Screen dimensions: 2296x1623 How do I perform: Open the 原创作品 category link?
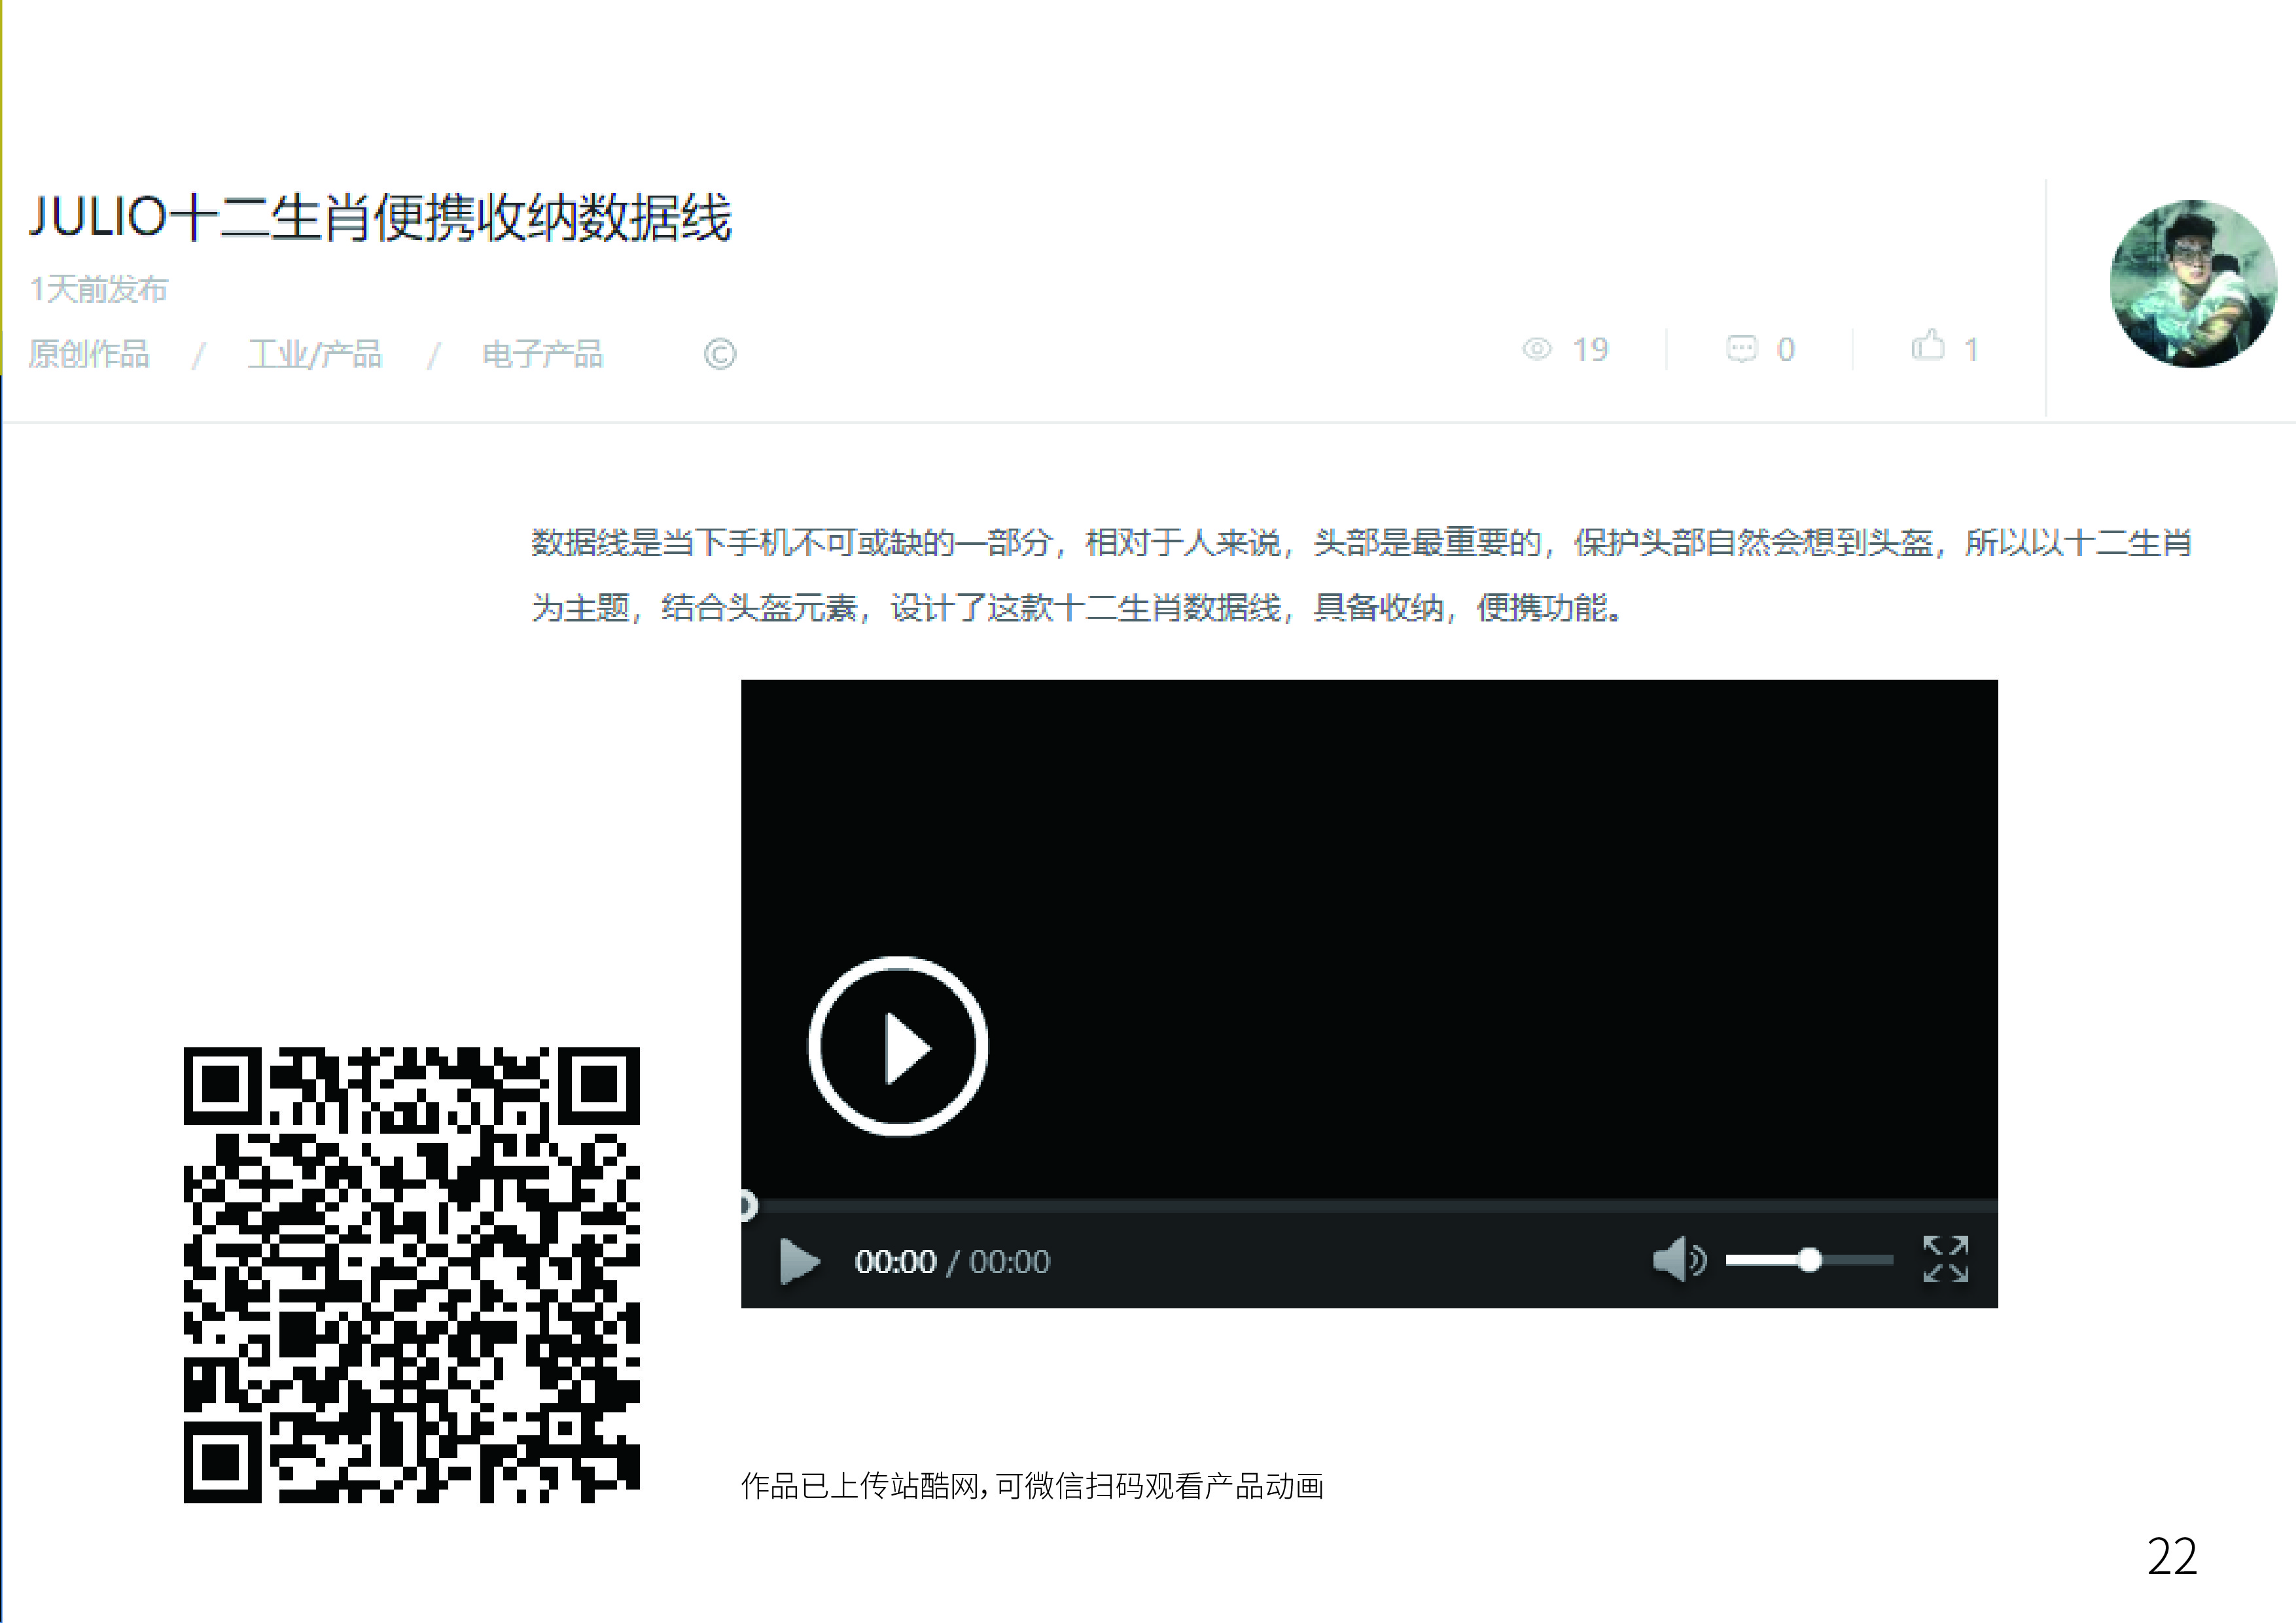(x=89, y=354)
